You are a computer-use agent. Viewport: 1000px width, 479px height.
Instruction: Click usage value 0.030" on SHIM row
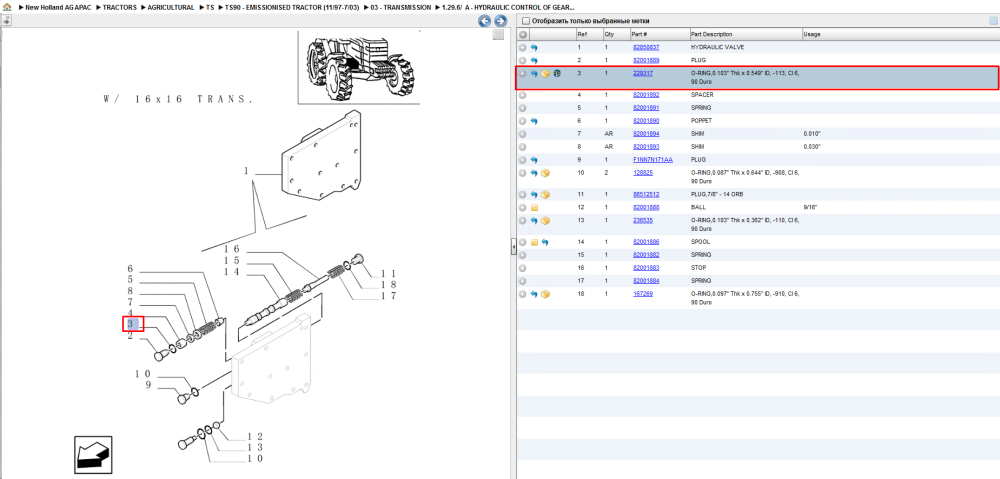click(812, 147)
